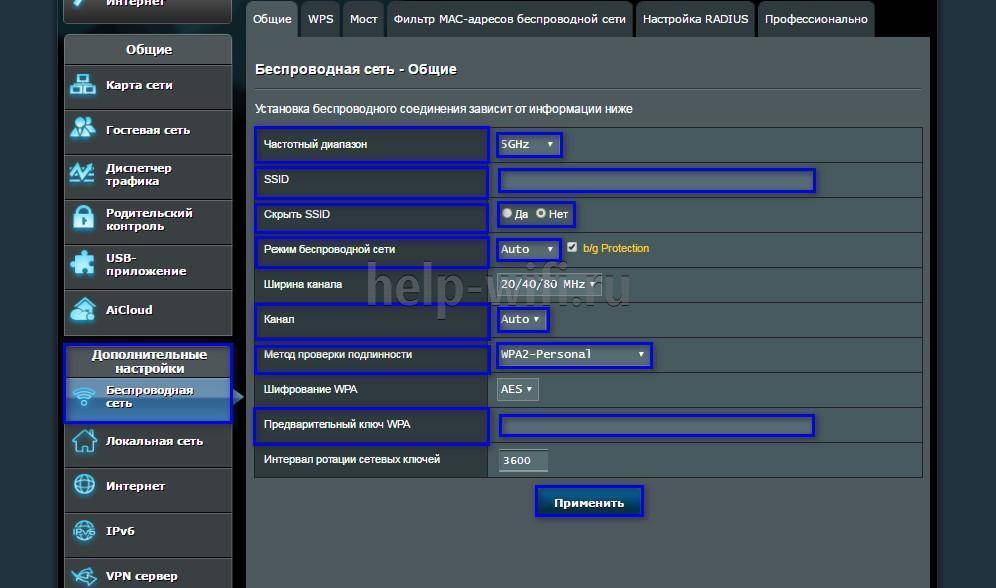Viewport: 996px width, 588px height.
Task: Click the SSID text input field
Action: click(x=657, y=180)
